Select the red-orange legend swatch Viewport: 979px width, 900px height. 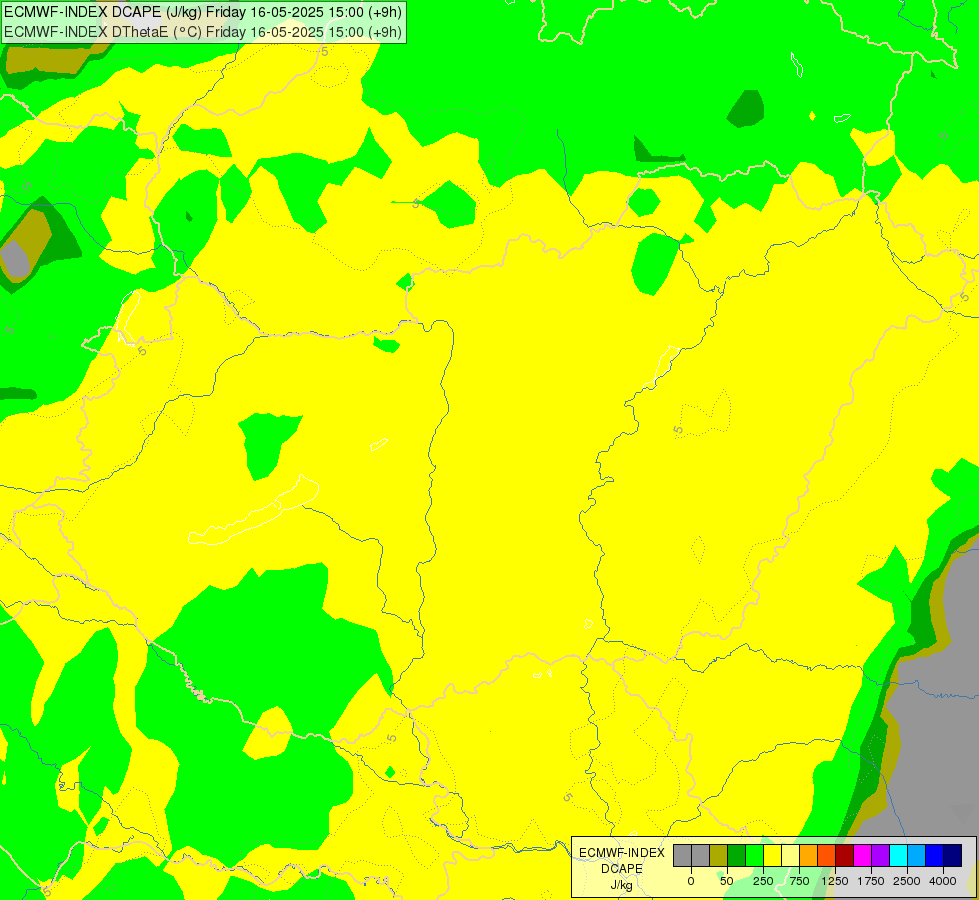click(x=827, y=855)
